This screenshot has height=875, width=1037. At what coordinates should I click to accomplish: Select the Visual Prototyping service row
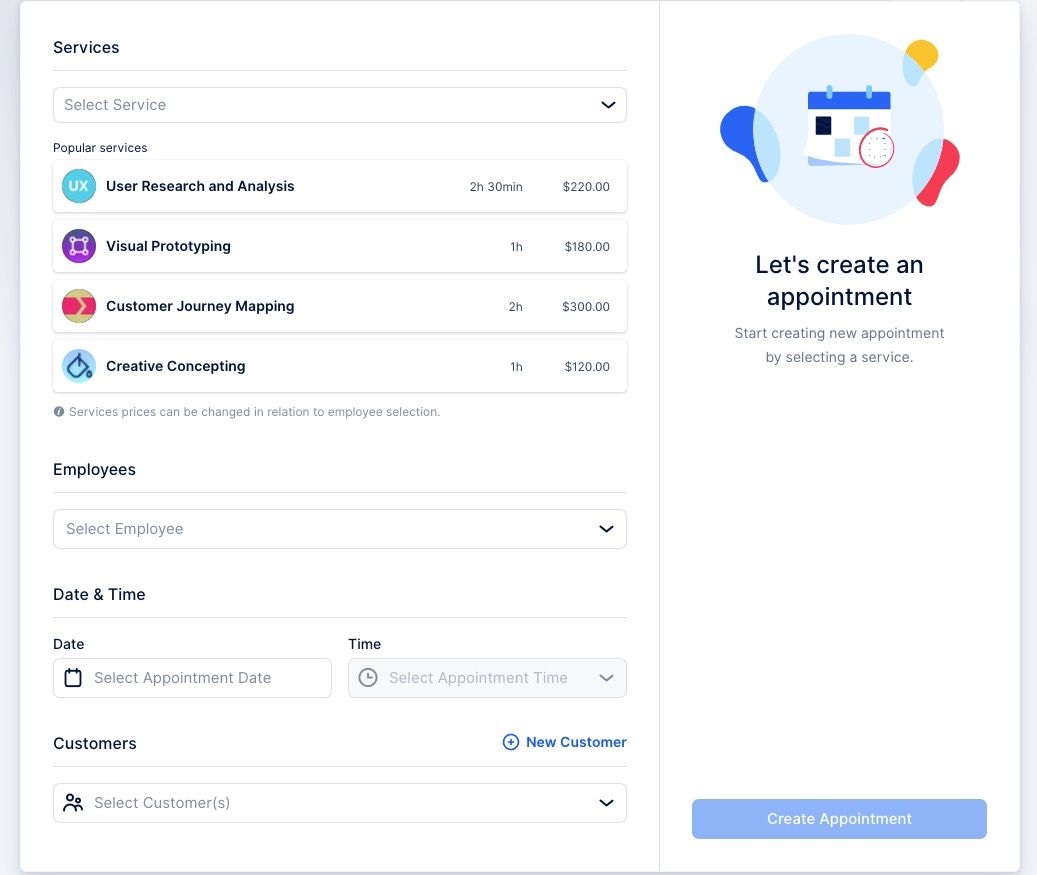tap(340, 246)
